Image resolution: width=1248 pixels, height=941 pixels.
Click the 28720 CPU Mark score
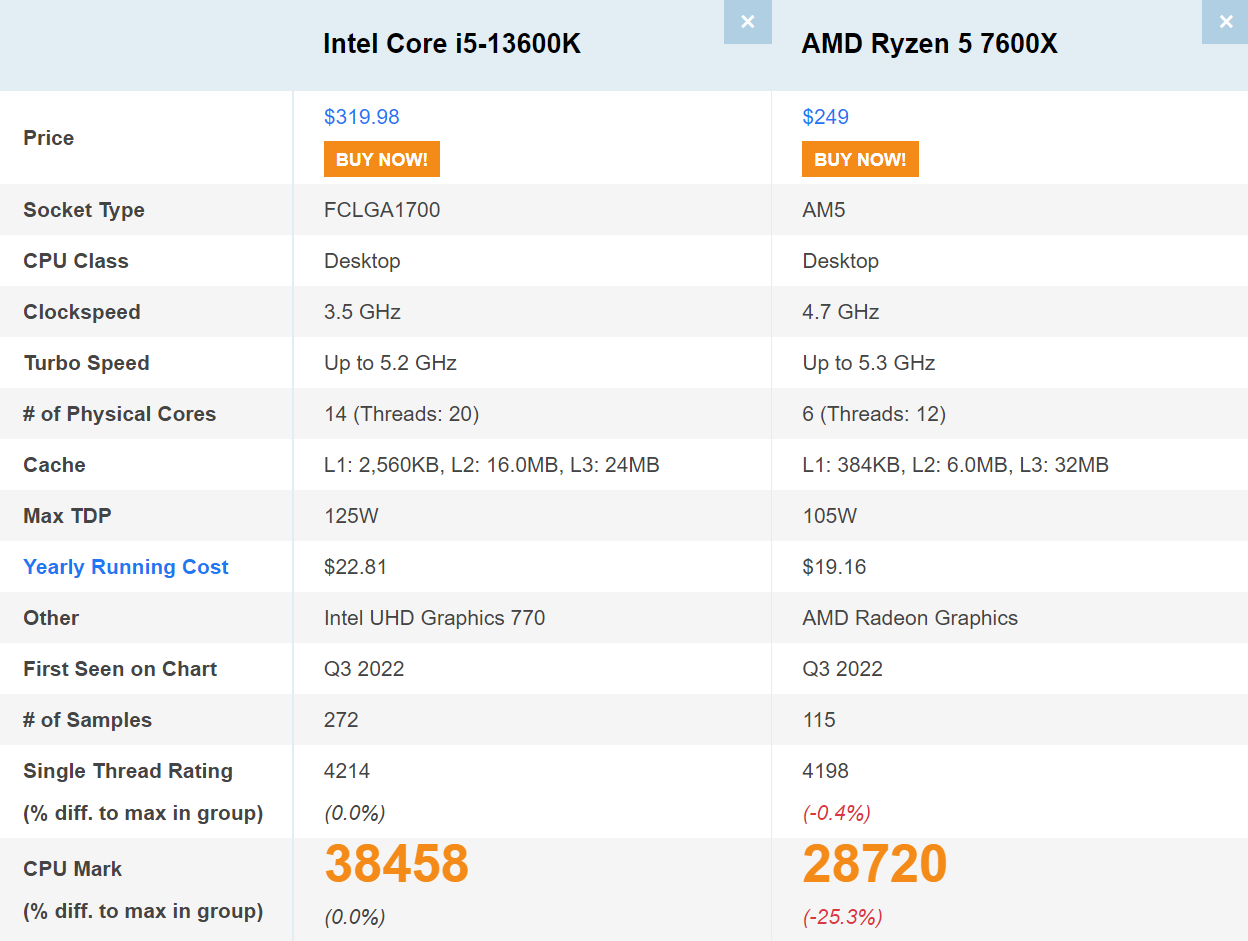[875, 864]
